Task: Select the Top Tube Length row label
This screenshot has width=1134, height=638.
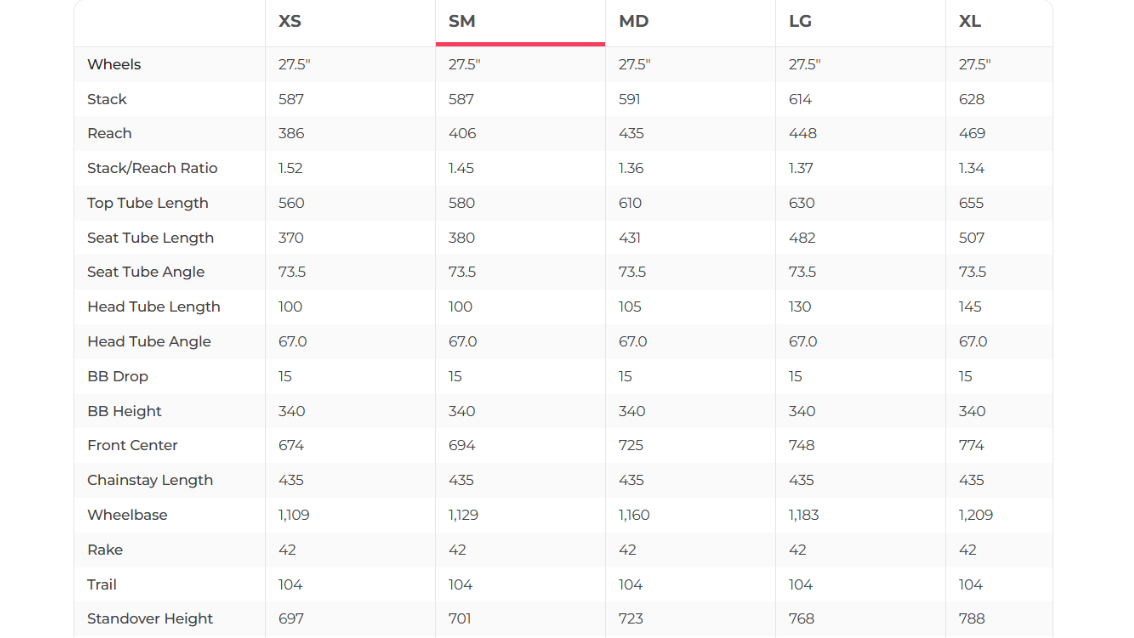Action: coord(148,203)
